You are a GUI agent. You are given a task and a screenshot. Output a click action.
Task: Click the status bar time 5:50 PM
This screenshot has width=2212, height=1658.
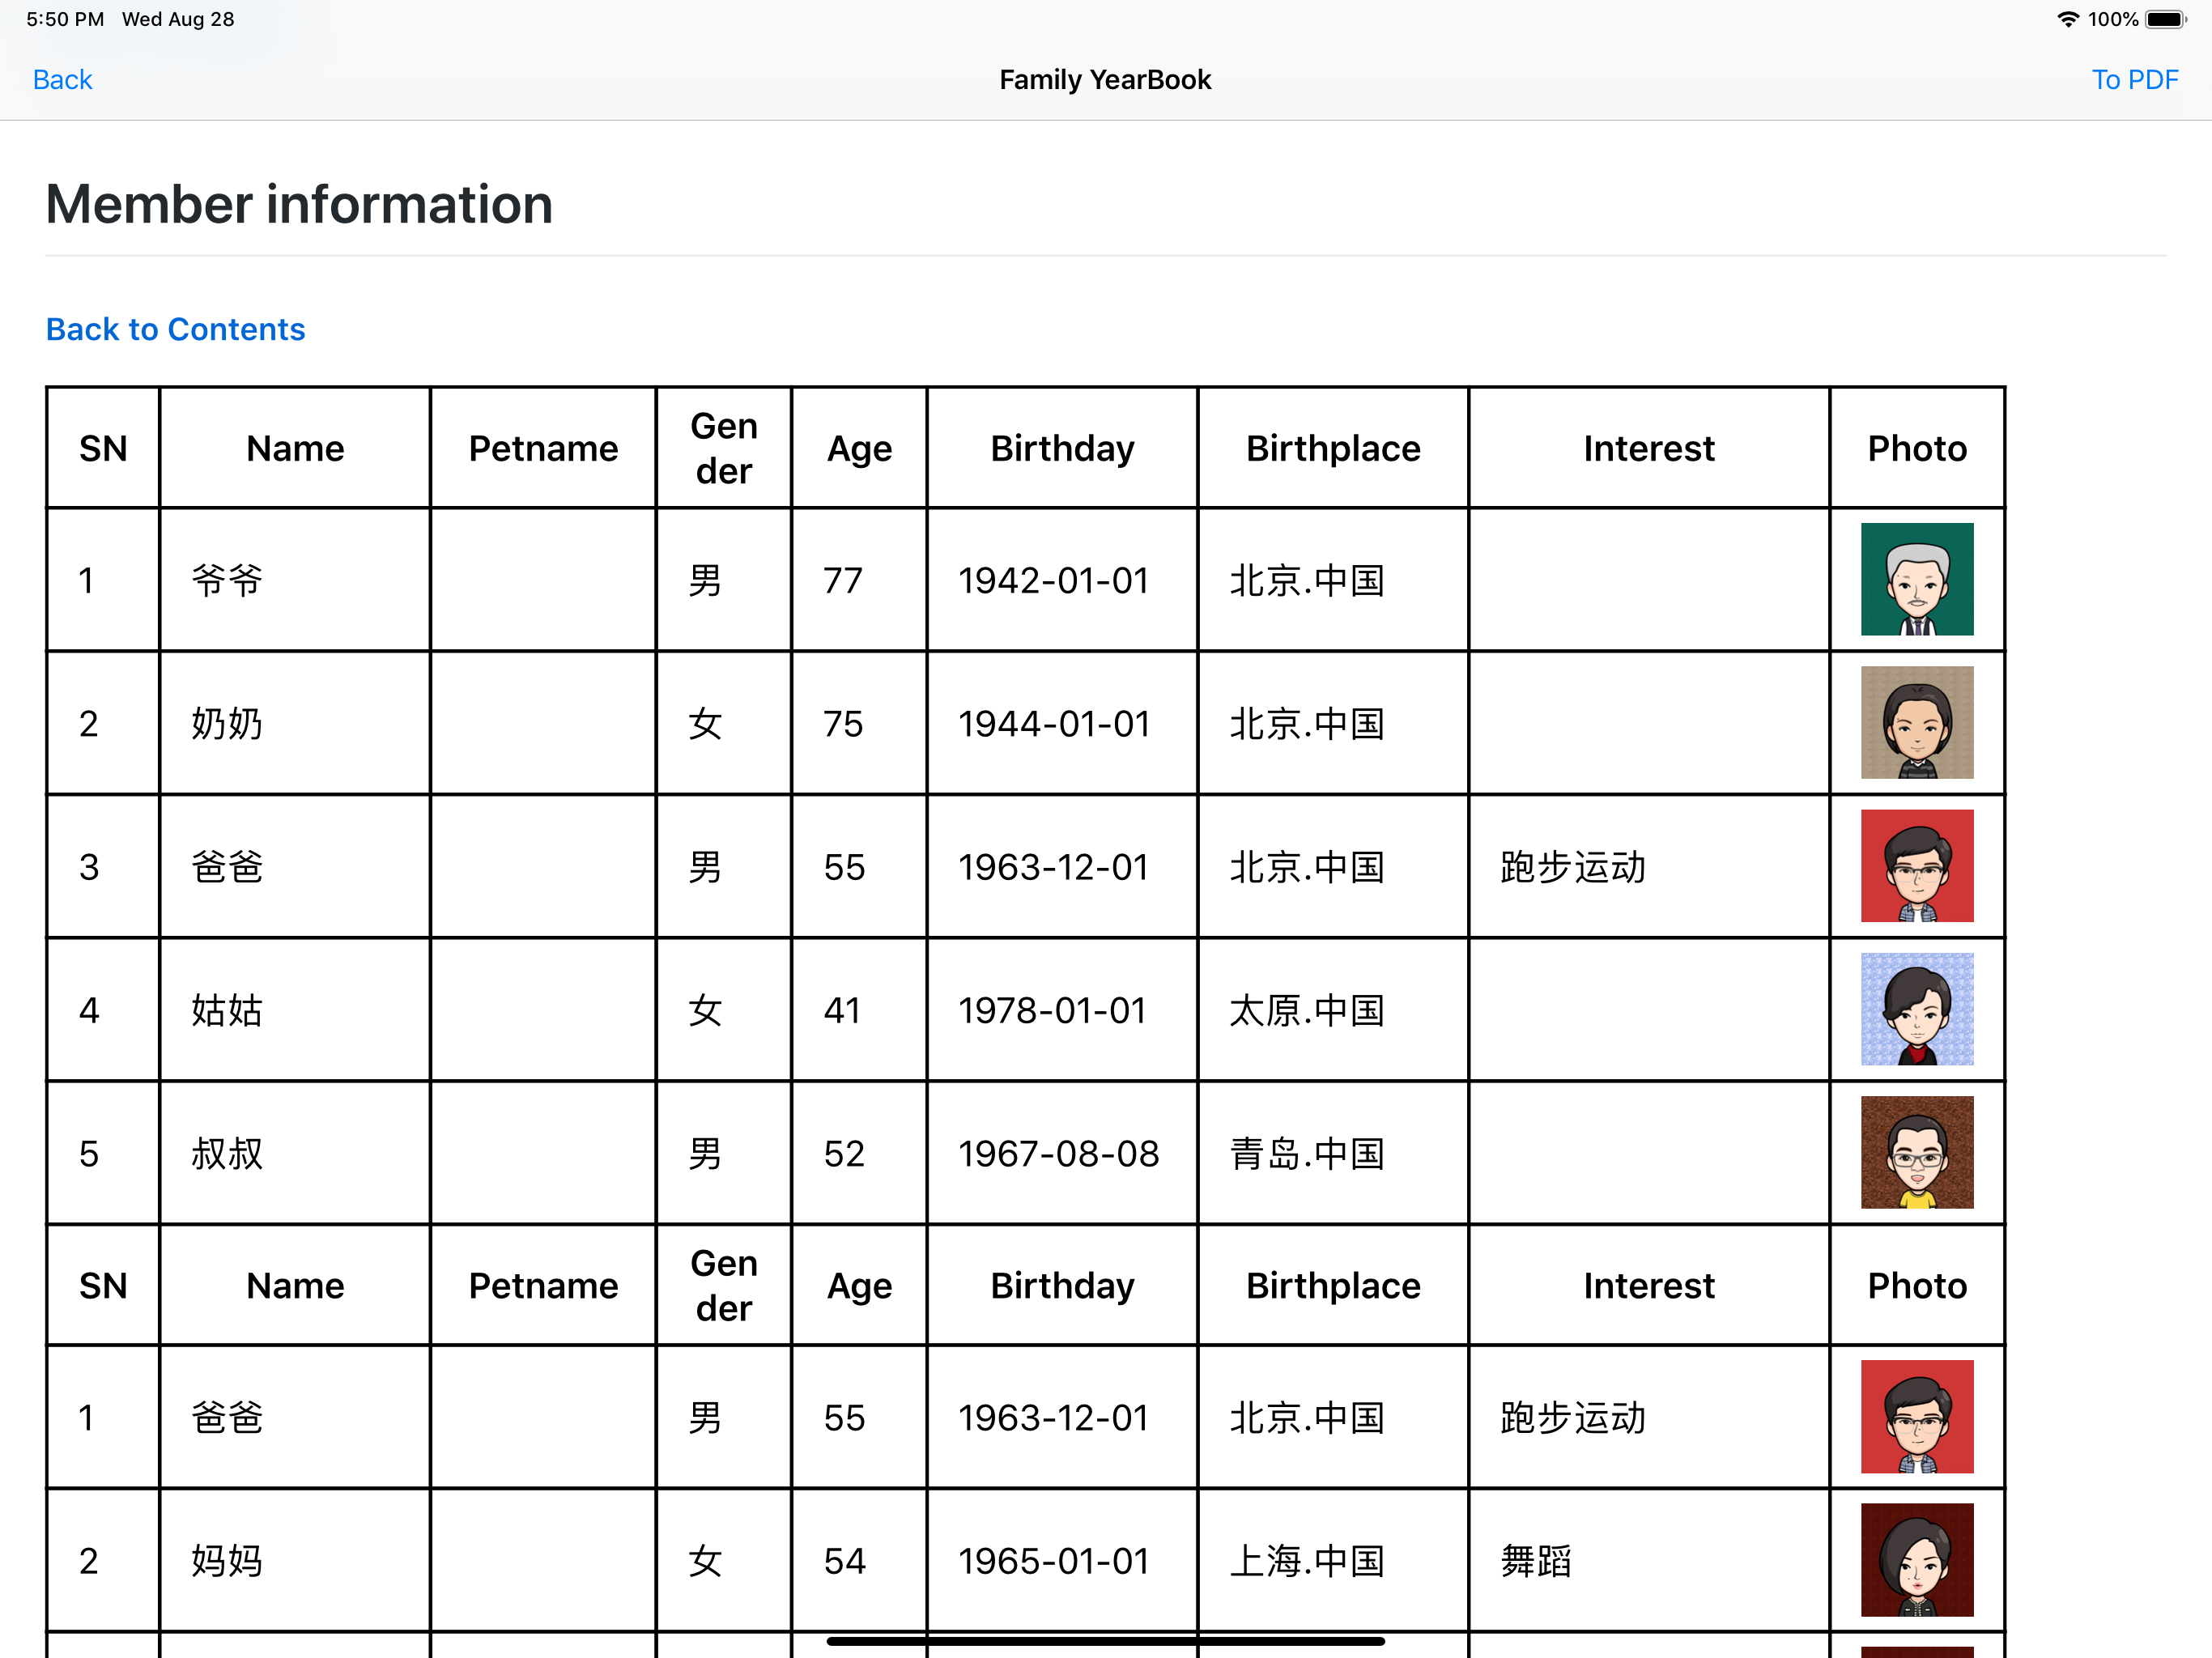(65, 19)
